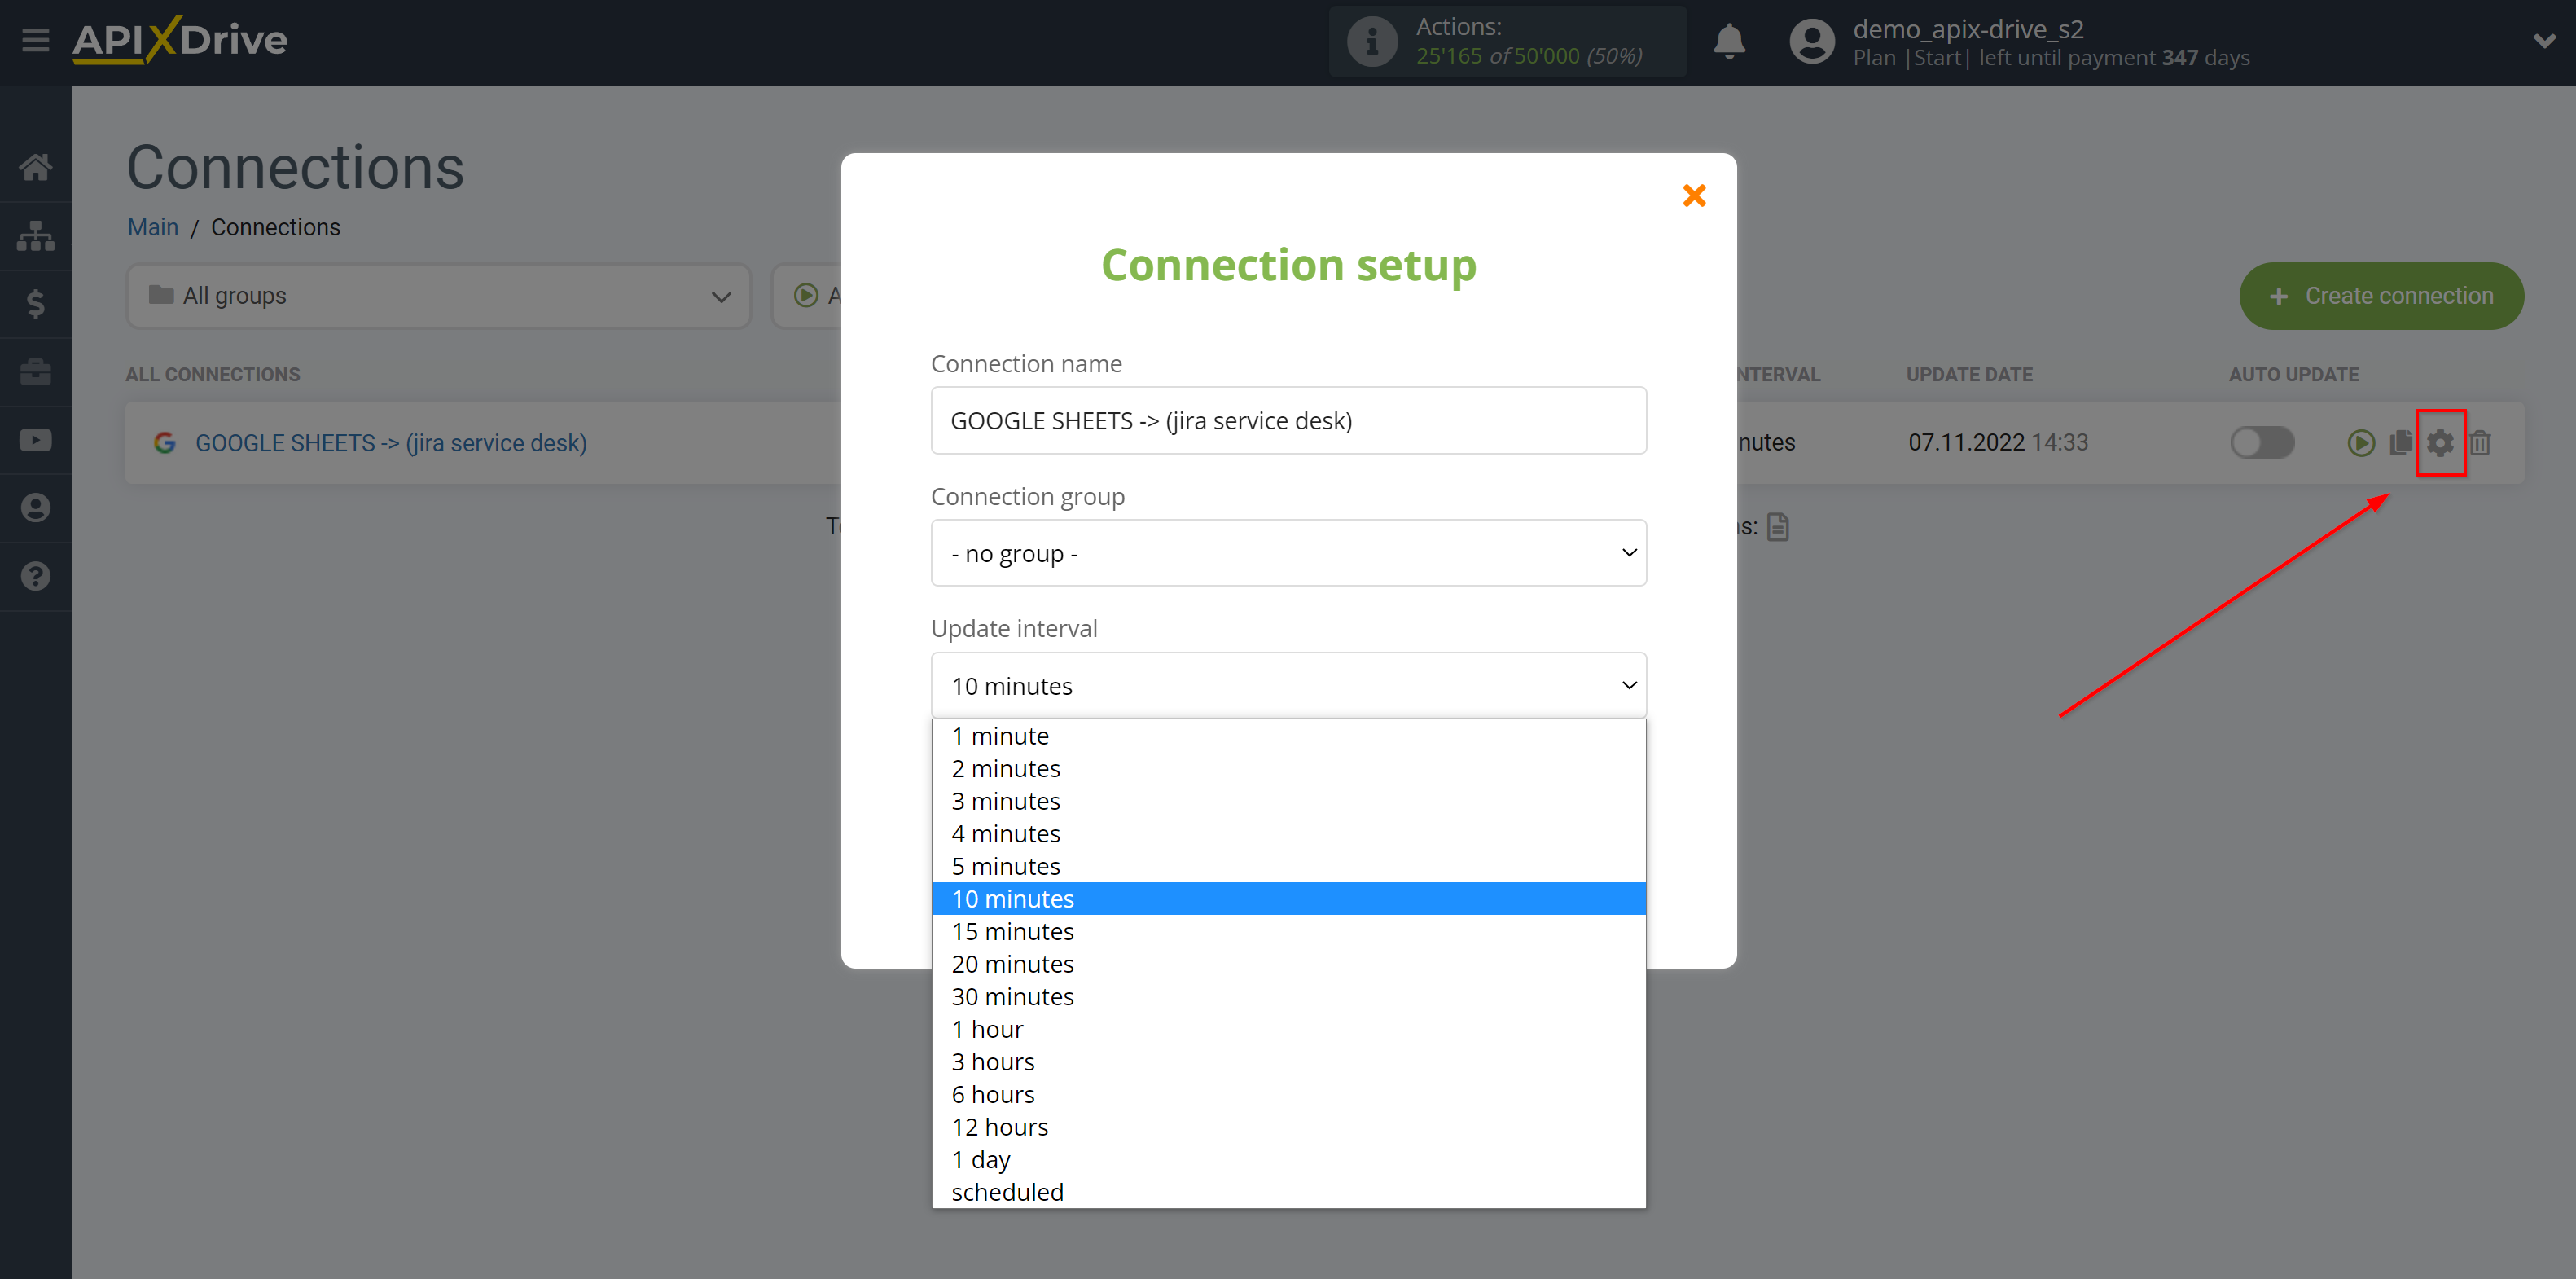
Task: Select 15 minutes from update interval
Action: coord(1014,930)
